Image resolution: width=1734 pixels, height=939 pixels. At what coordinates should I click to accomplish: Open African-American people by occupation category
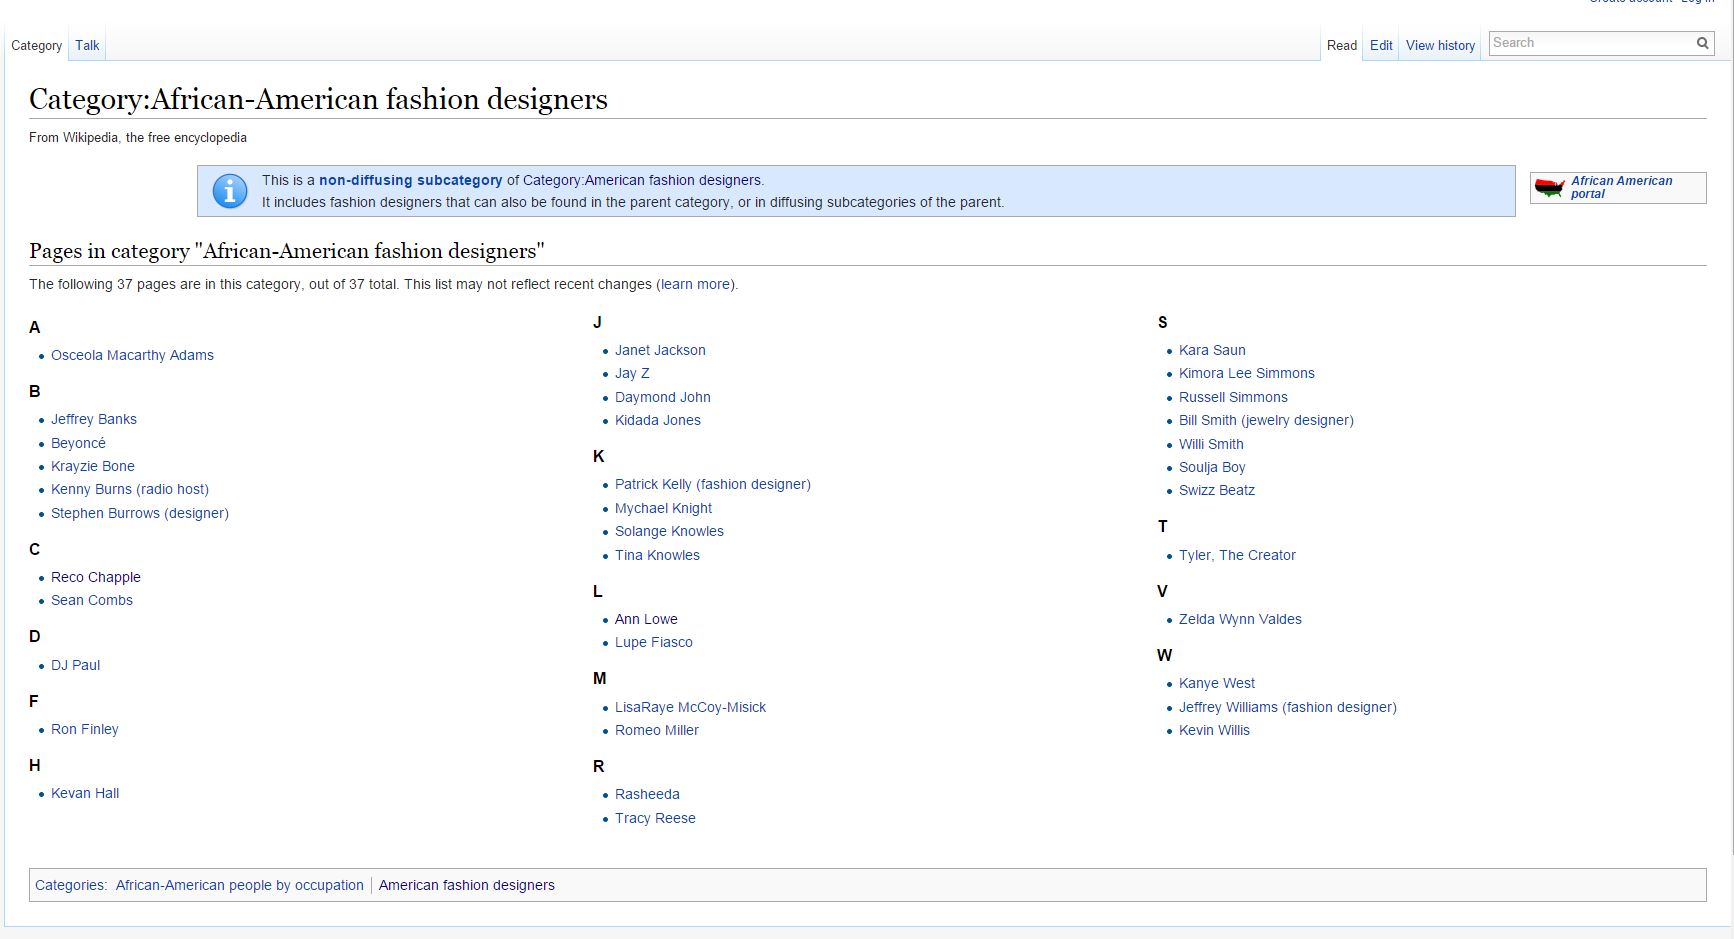240,885
